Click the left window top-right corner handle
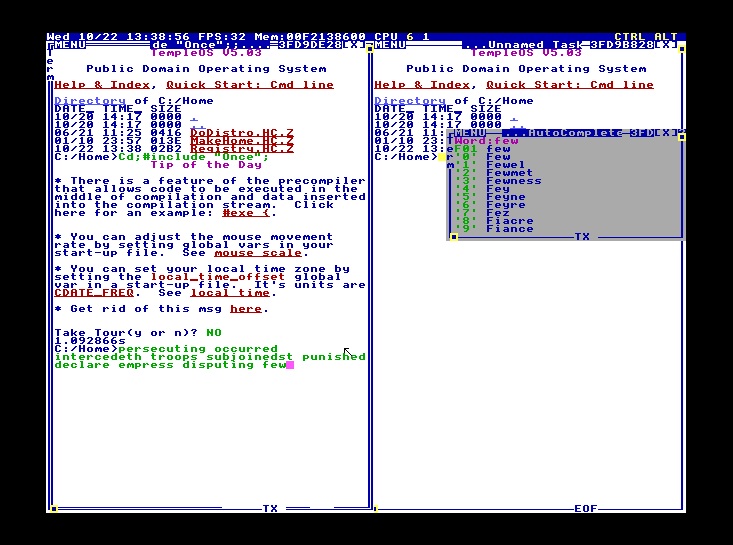Viewport: 733px width, 545px height. [x=370, y=49]
